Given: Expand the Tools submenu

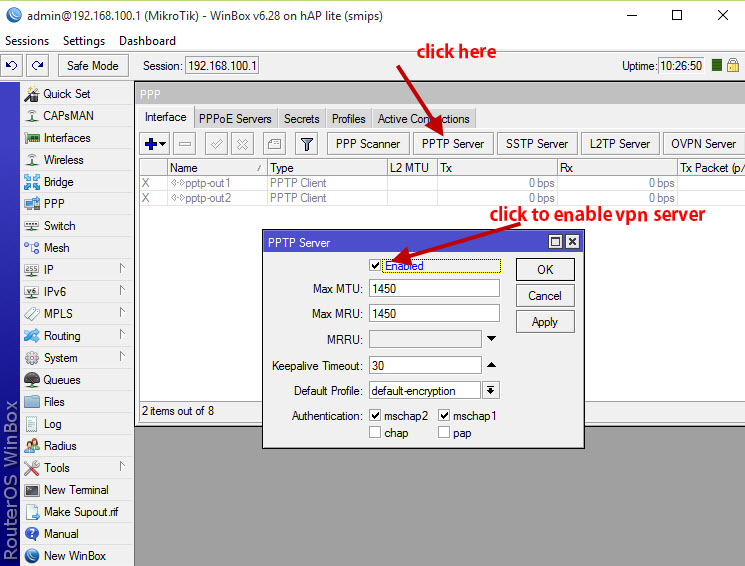Looking at the screenshot, I should [122, 467].
